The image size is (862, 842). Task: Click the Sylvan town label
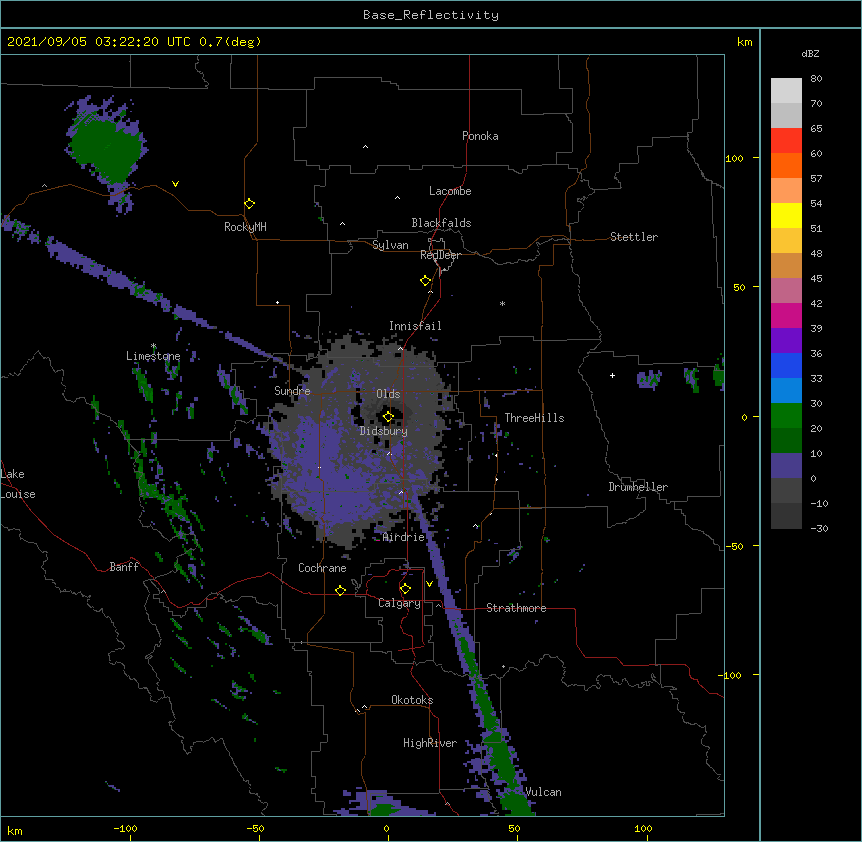click(x=390, y=245)
